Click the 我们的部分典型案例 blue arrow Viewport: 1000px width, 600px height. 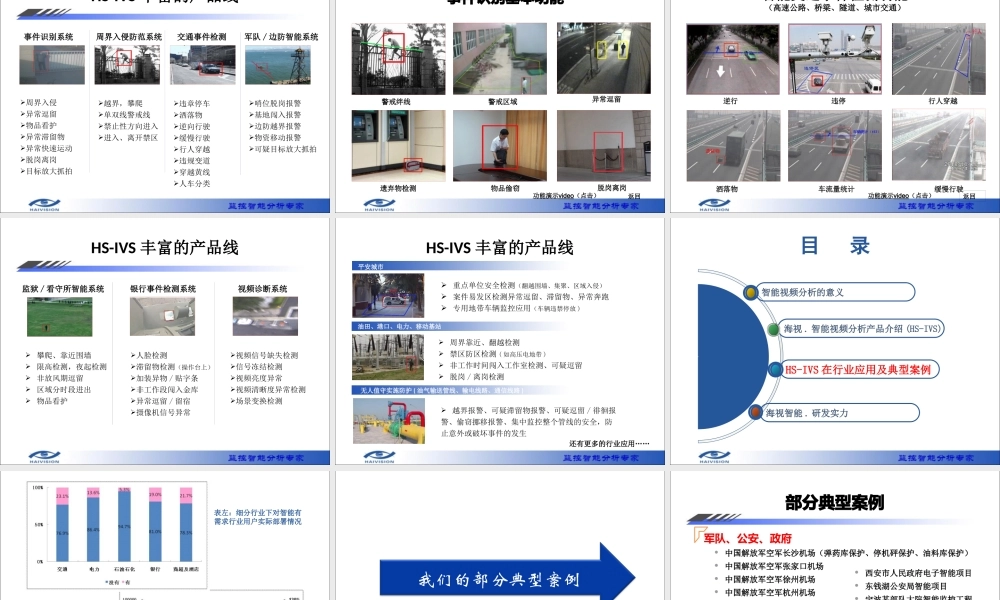pyautogui.click(x=508, y=578)
